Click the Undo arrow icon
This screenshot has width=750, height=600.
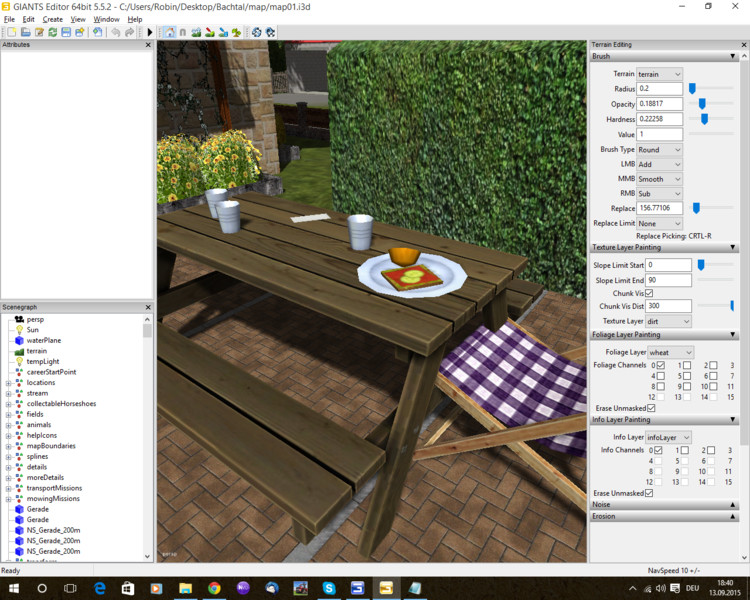click(x=116, y=32)
